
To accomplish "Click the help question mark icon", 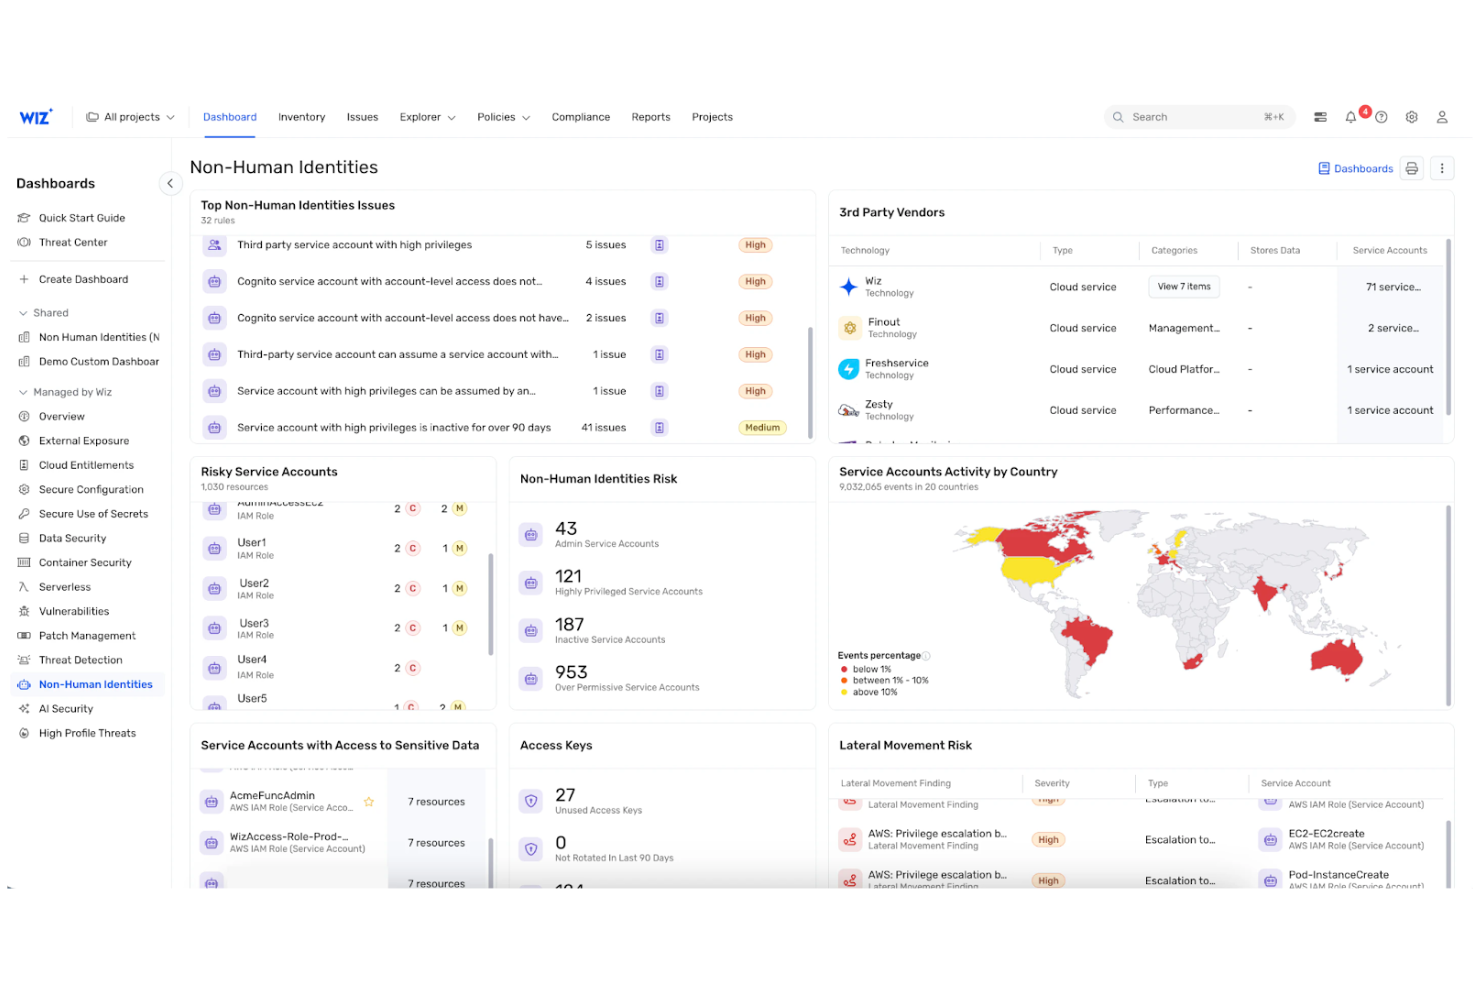I will [1381, 116].
